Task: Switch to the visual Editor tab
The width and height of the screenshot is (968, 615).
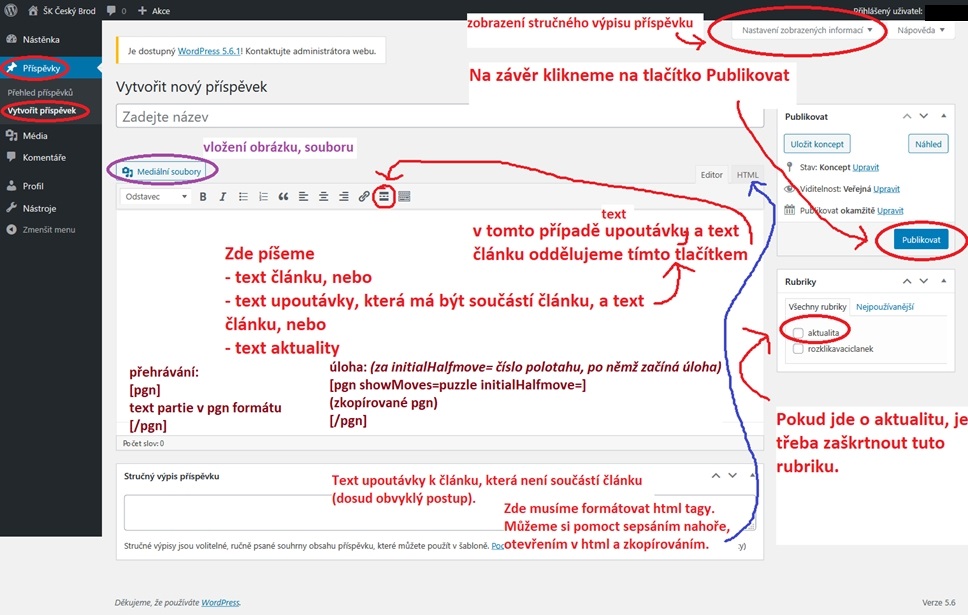Action: click(x=711, y=175)
